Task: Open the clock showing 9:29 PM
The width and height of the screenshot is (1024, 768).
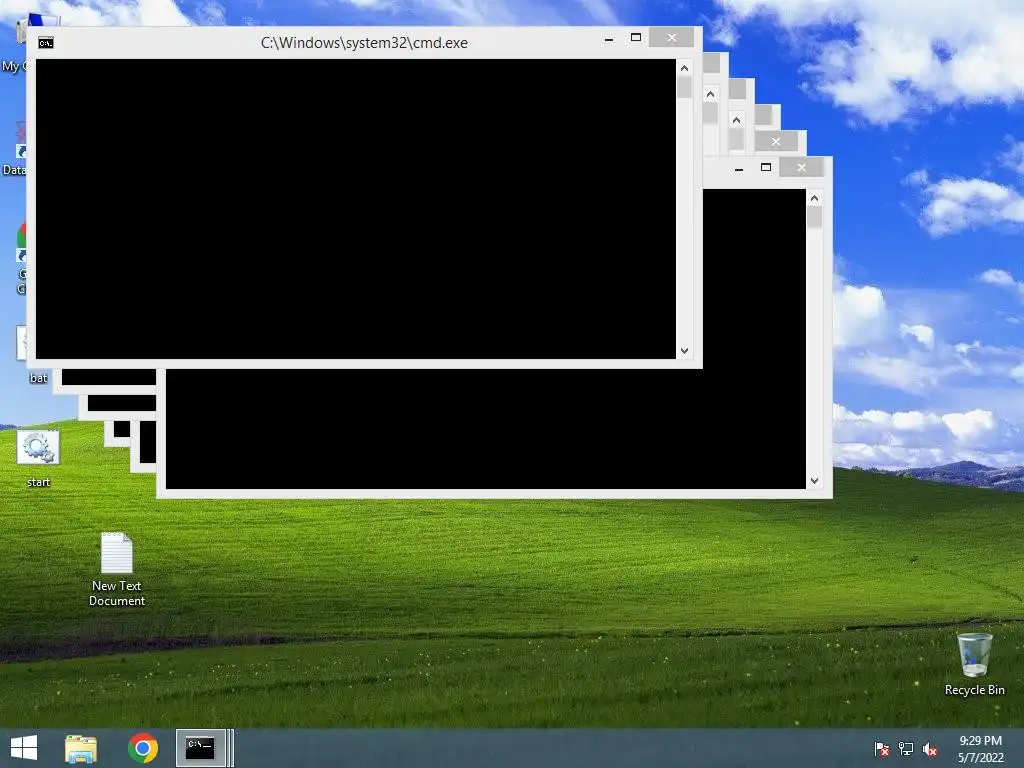Action: [x=980, y=749]
